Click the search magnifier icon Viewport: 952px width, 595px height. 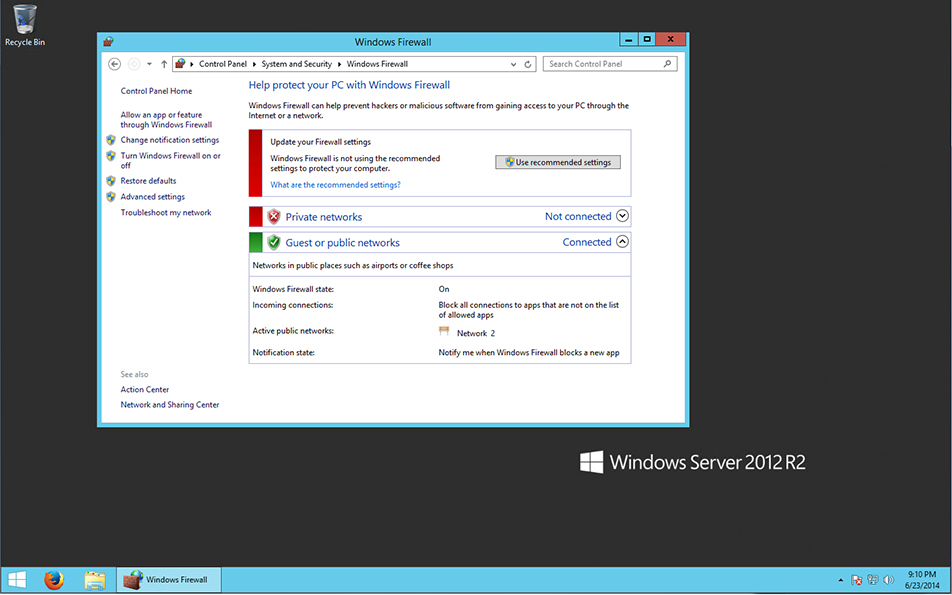tap(667, 63)
